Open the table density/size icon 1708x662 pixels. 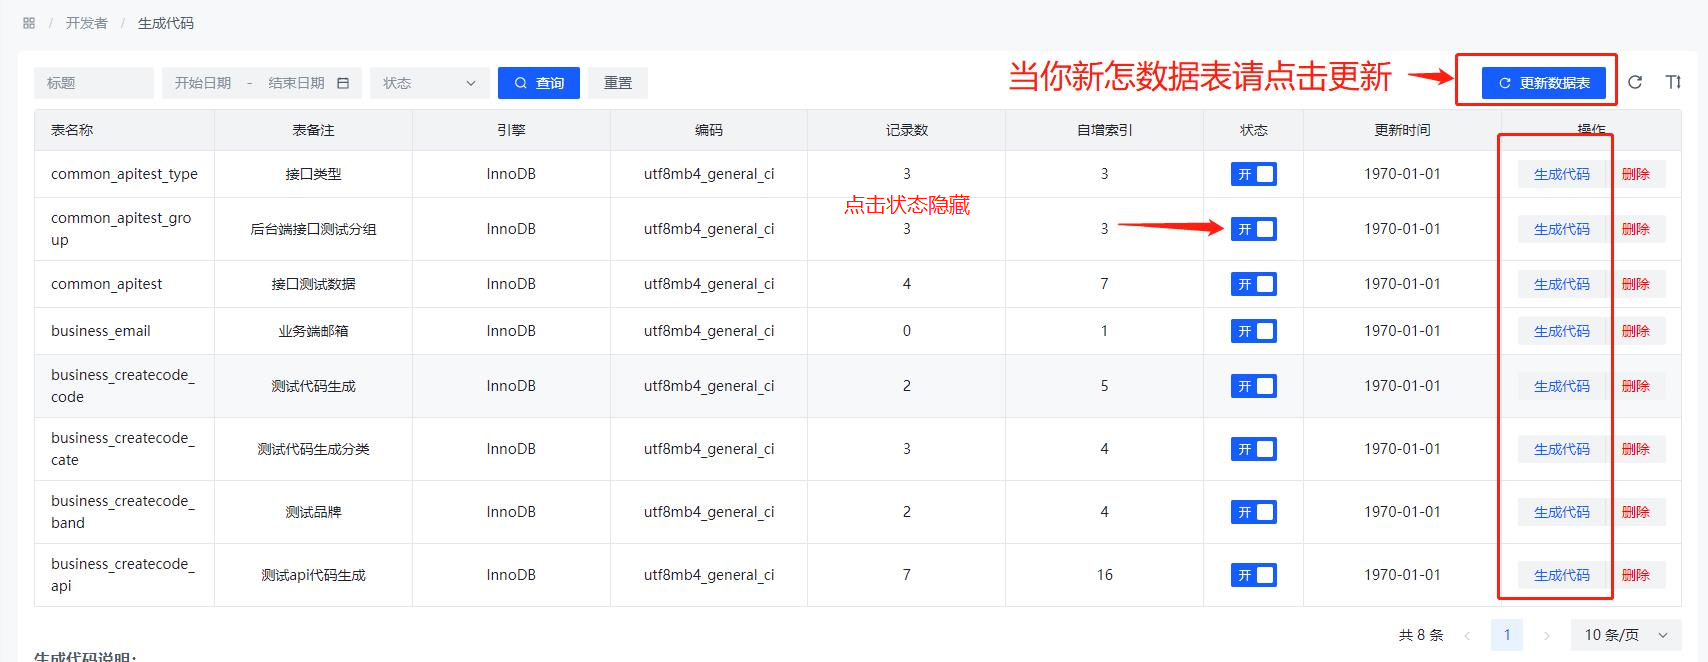(1673, 82)
